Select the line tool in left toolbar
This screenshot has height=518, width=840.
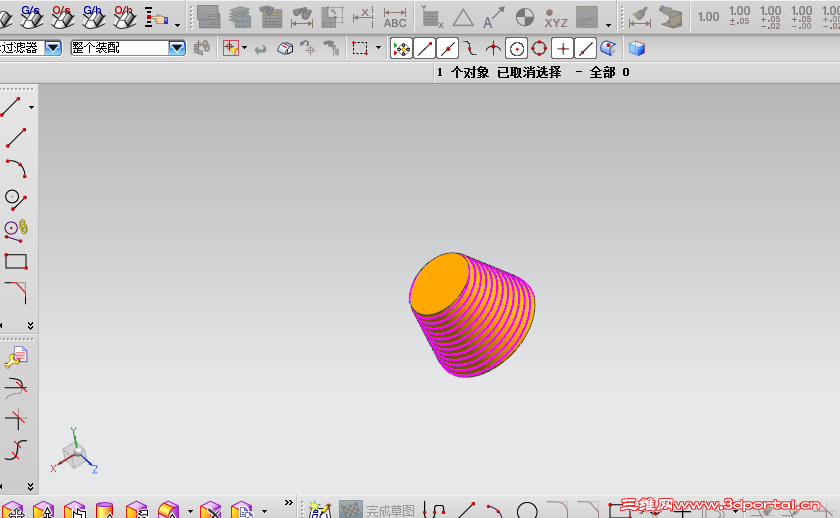[x=16, y=138]
